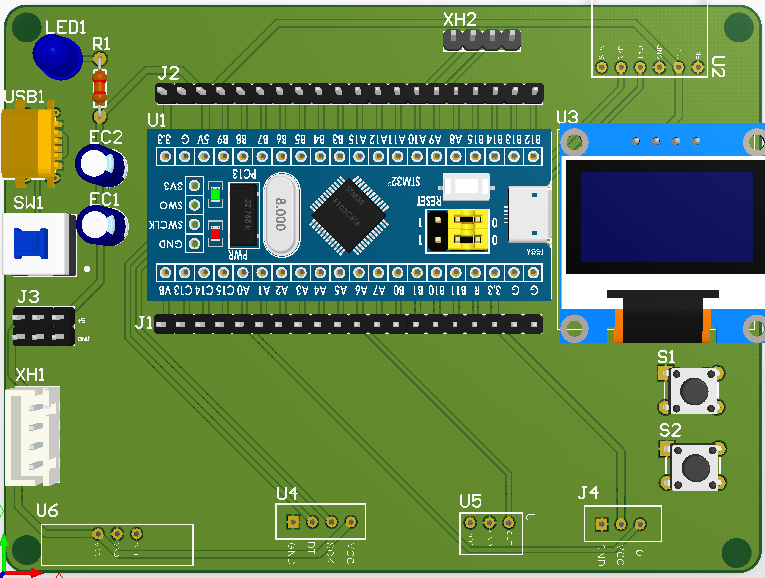
Task: Click the S2 tactile push button
Action: [694, 466]
